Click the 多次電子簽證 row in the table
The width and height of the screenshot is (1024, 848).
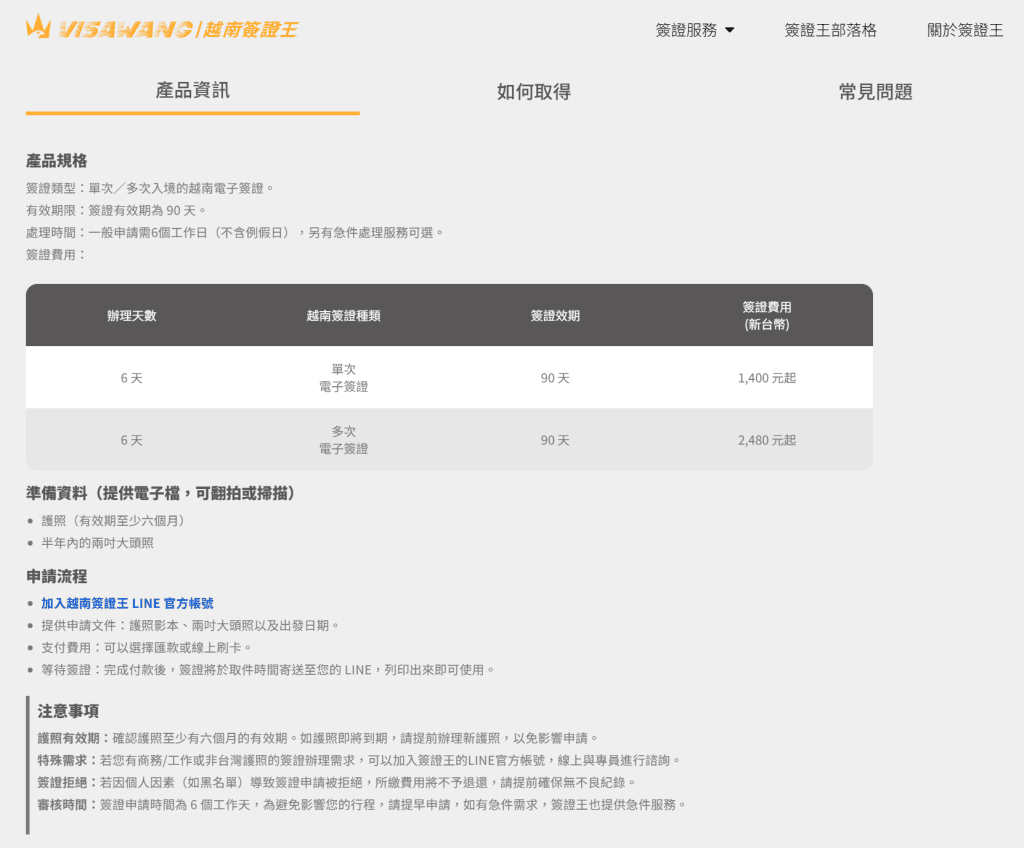pos(345,440)
